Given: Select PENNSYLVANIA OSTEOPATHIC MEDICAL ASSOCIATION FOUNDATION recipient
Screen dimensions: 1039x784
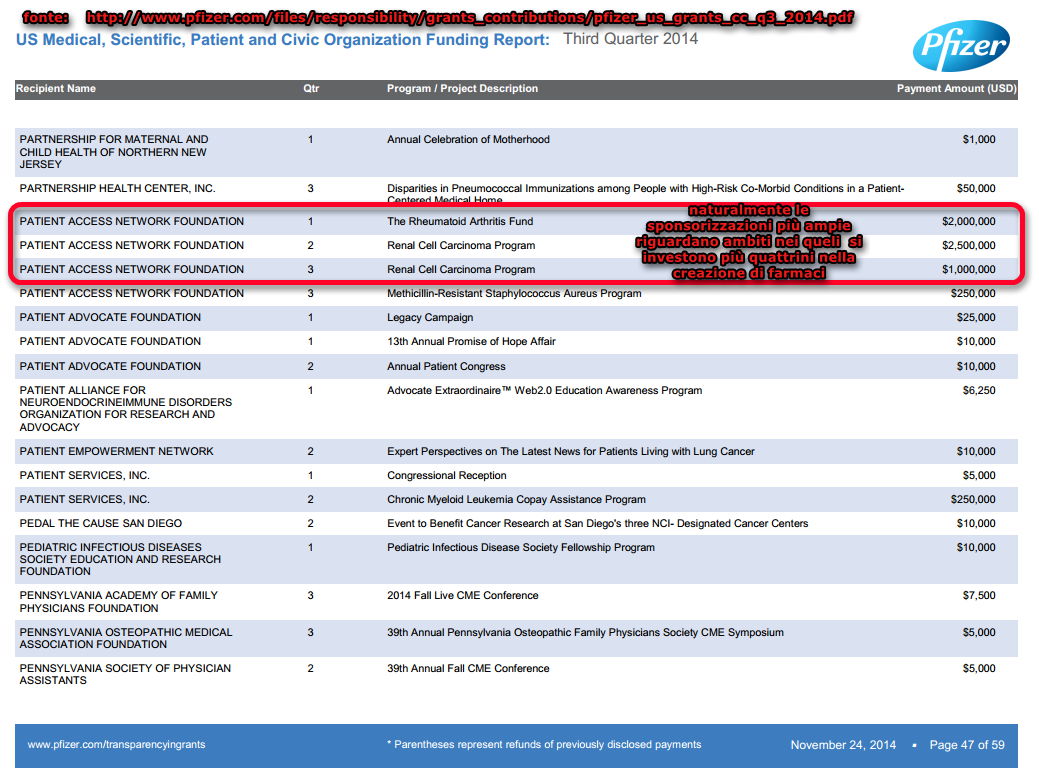Looking at the screenshot, I should pos(126,638).
